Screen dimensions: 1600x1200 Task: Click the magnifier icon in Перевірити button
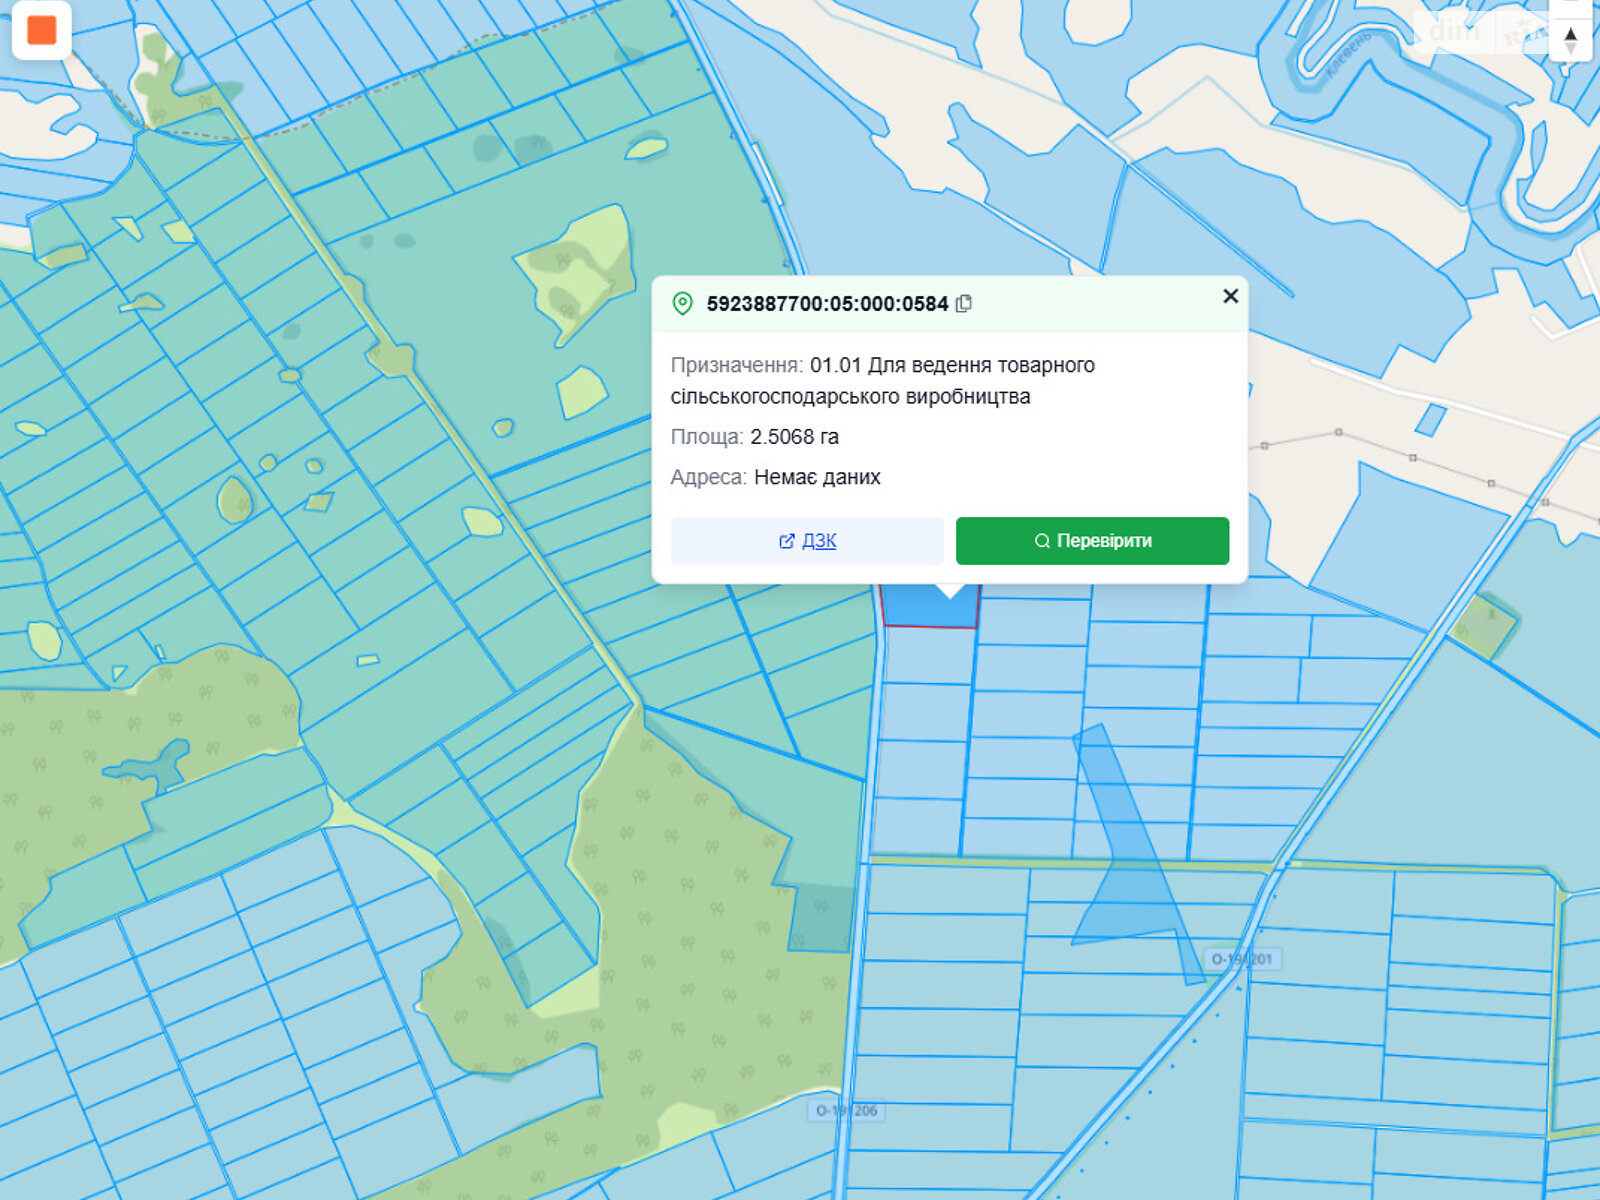(1042, 541)
